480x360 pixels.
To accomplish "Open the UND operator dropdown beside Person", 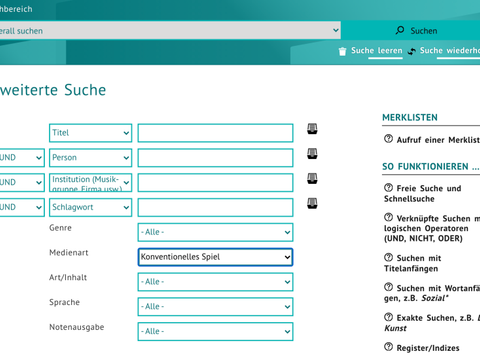I will pos(22,158).
